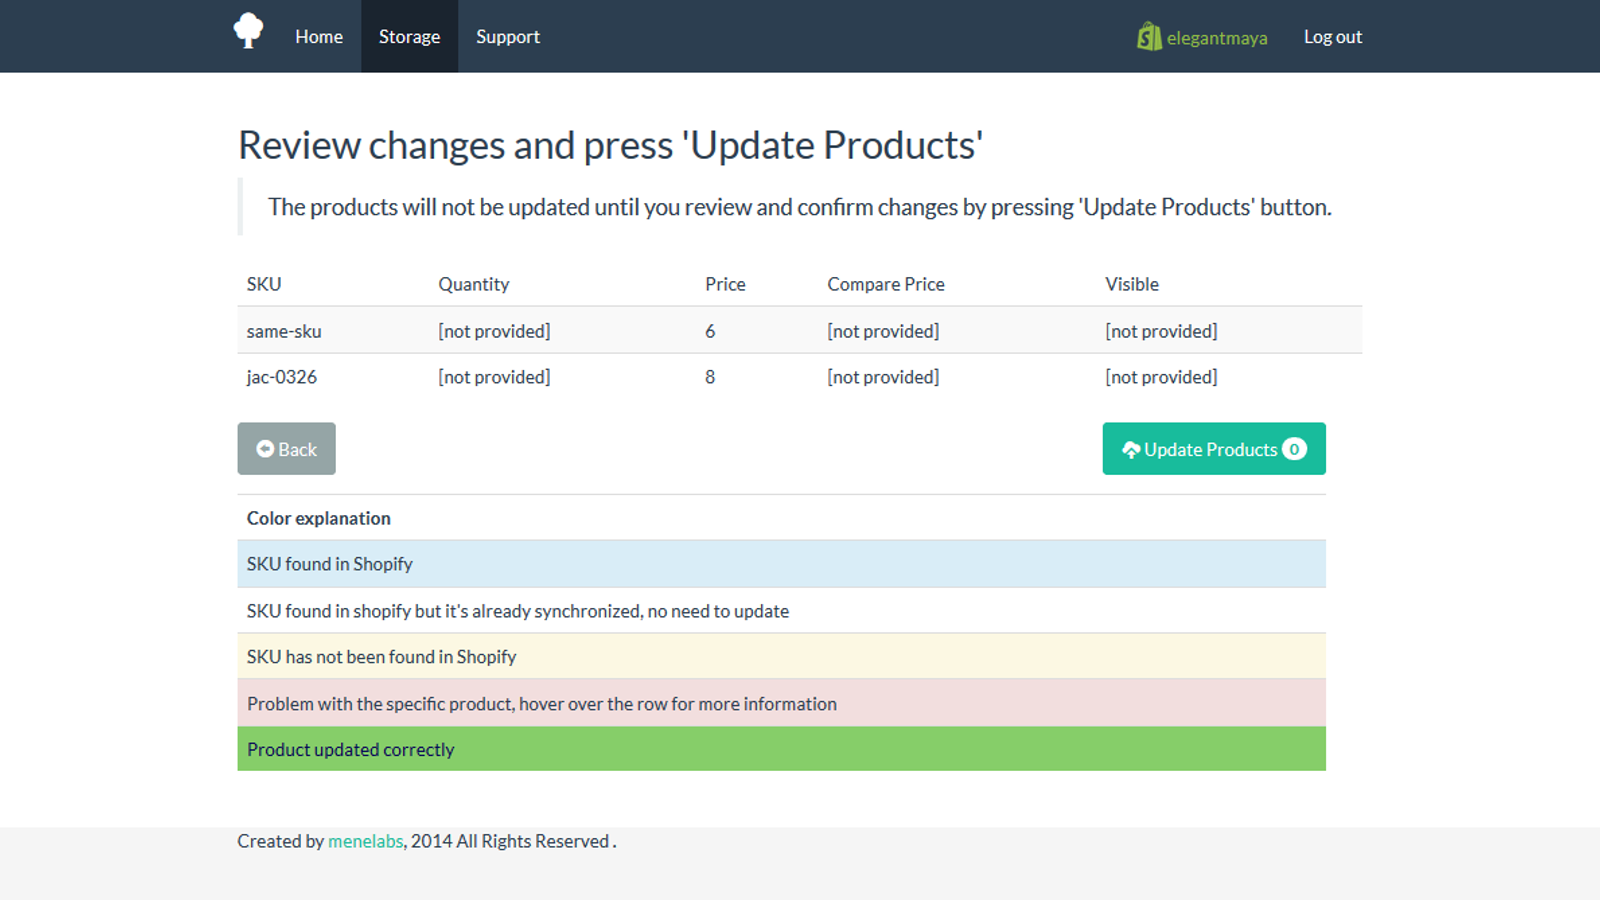Open the elegantmaya store link
Screen dimensions: 1600x900
point(1216,38)
